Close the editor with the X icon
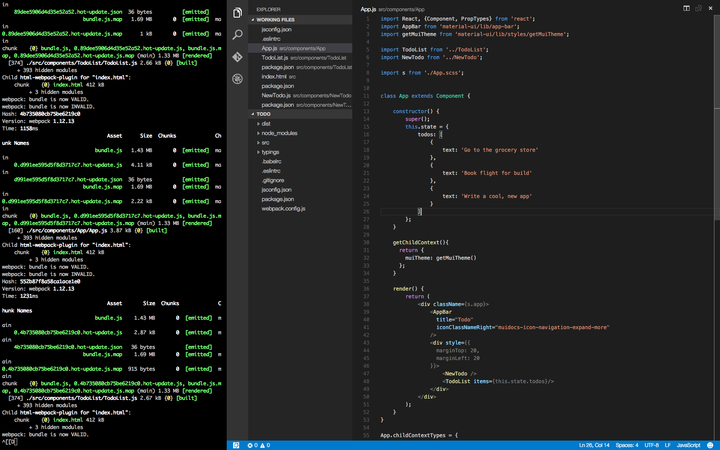This screenshot has width=720, height=450. click(x=710, y=8)
